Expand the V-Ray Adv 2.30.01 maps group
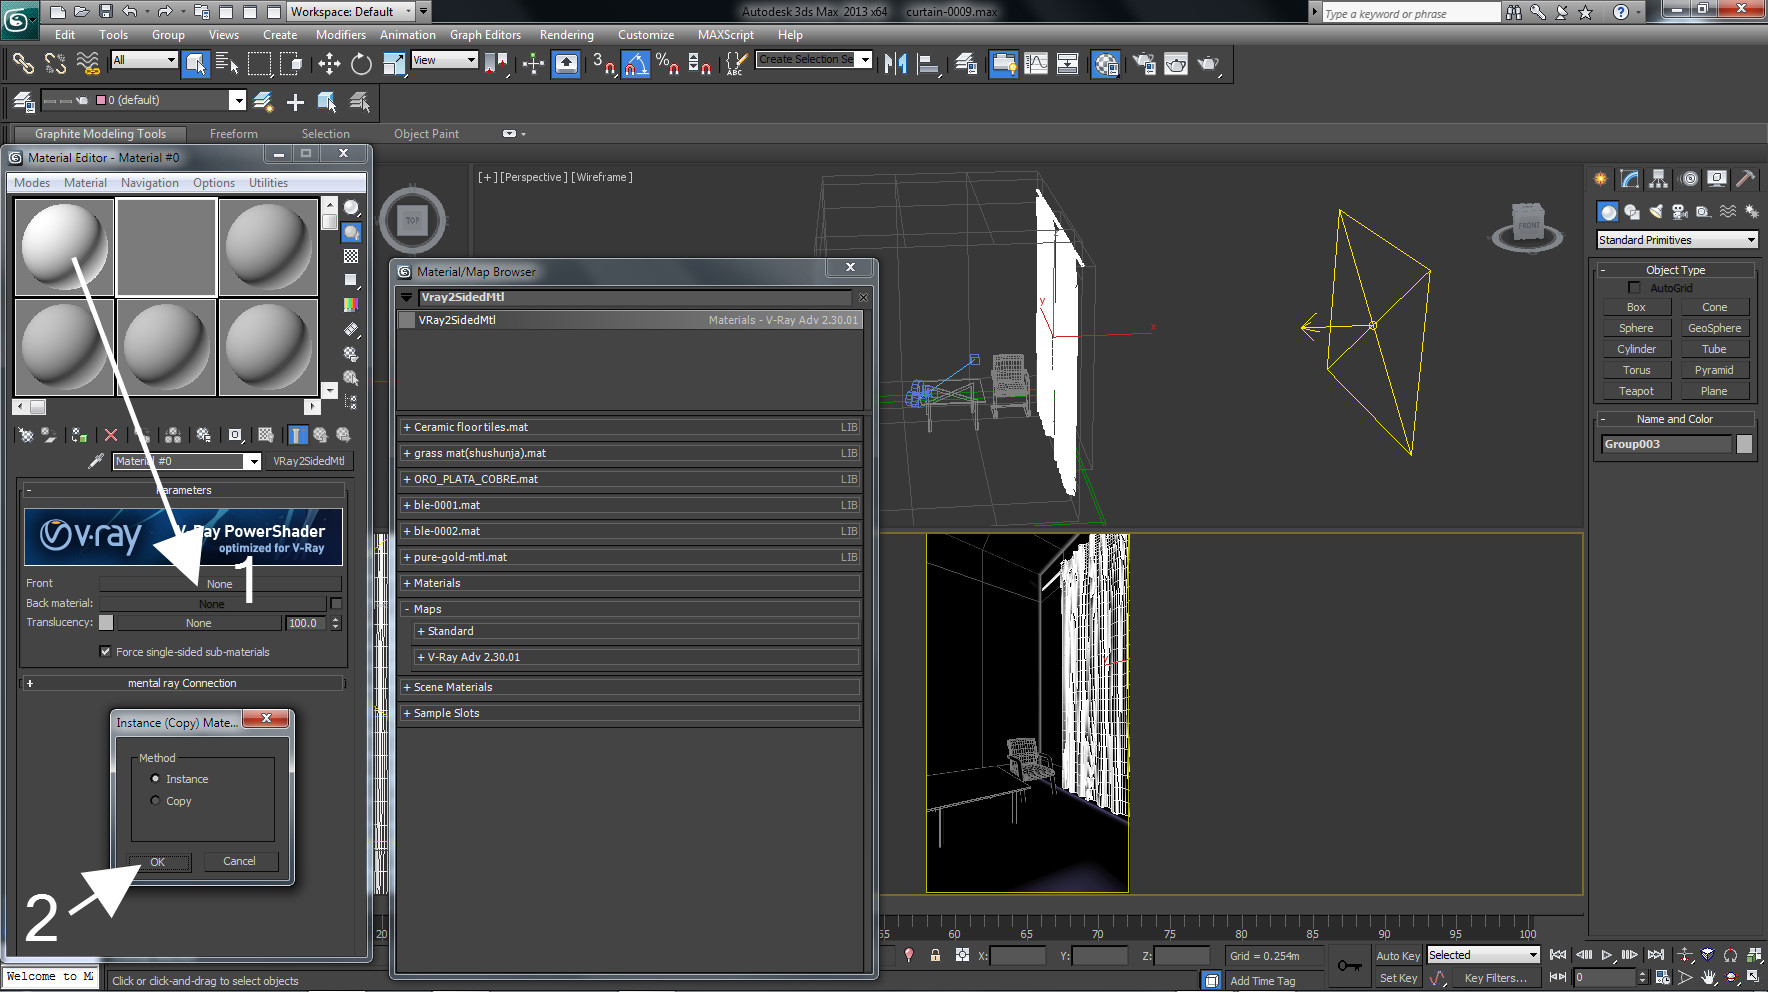Screen dimensions: 1768x992 click(421, 657)
